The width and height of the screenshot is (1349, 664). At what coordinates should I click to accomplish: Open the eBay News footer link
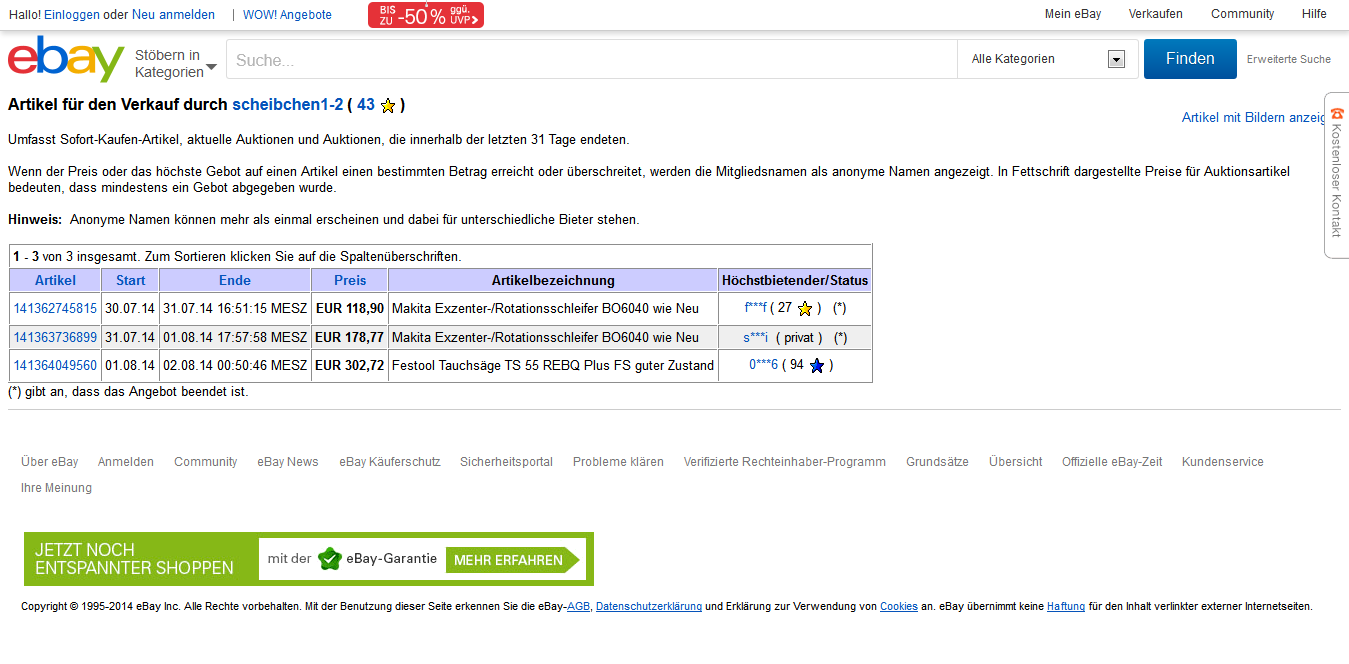[x=288, y=462]
